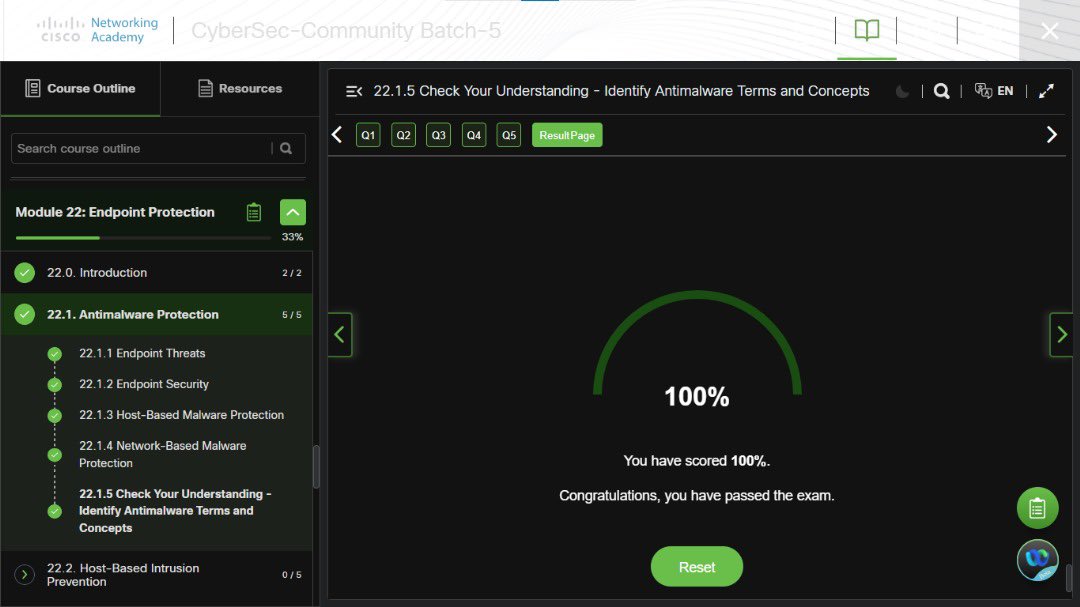The width and height of the screenshot is (1080, 607).
Task: Click the magnifier in course outline search
Action: 286,148
